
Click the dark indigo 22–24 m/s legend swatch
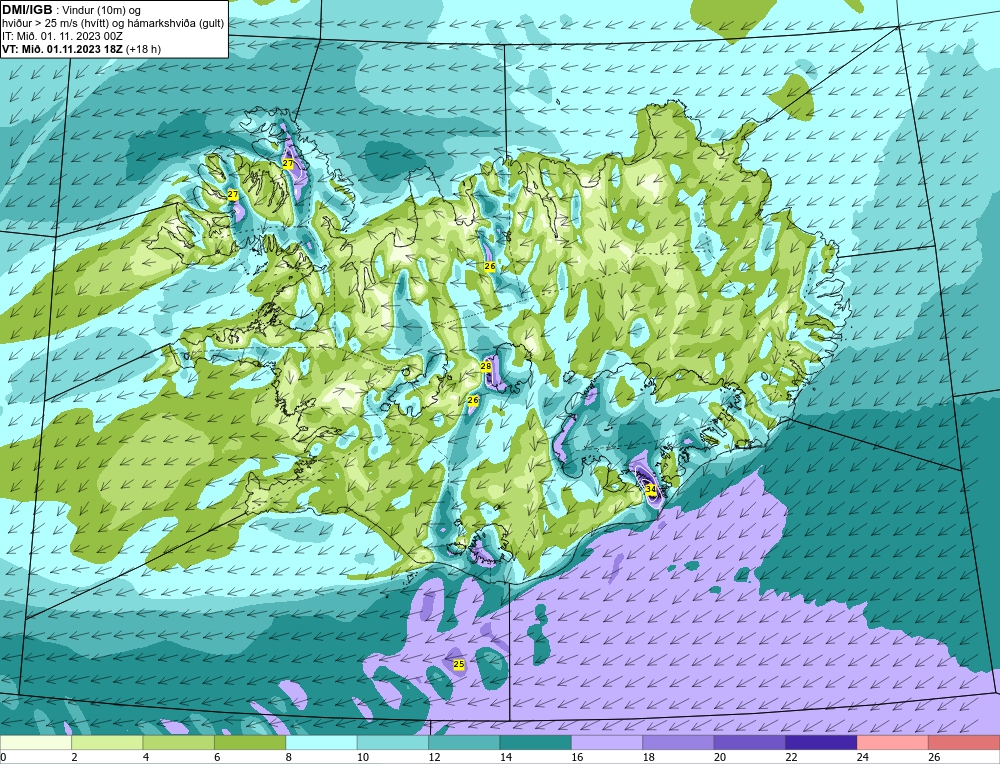[x=821, y=743]
